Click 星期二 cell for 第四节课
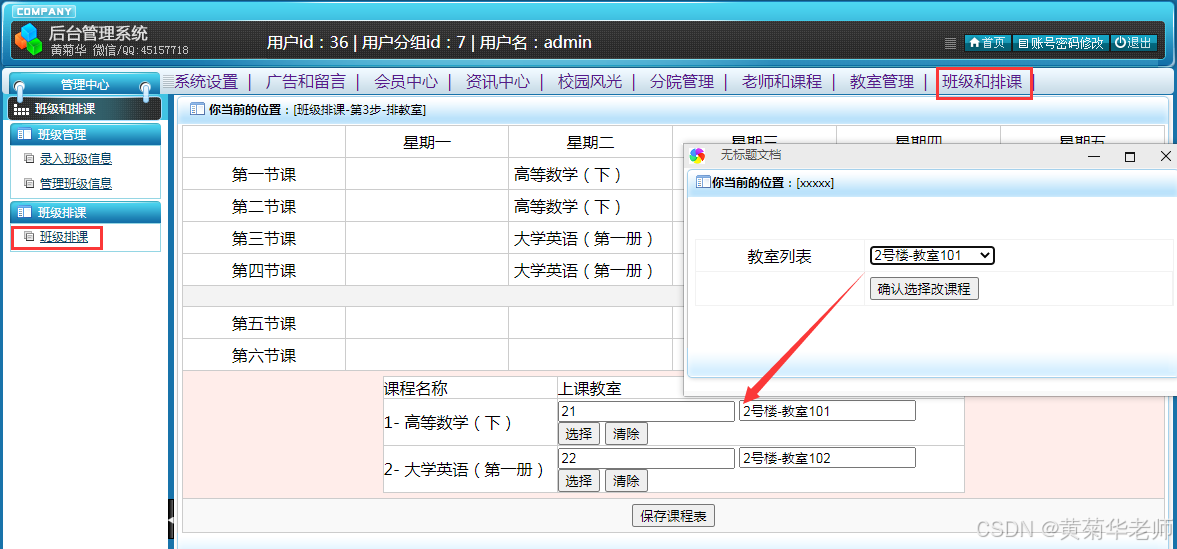Screen dimensions: 1177x549 (590, 270)
